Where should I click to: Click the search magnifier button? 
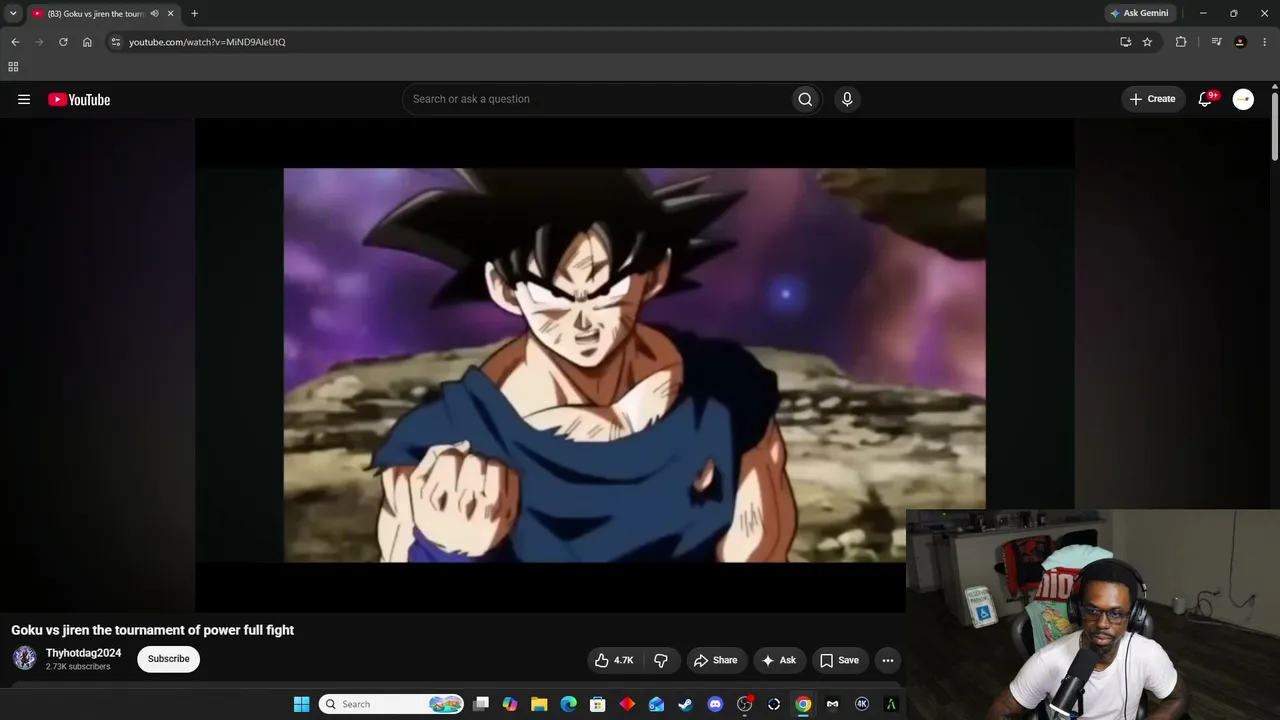click(x=805, y=99)
